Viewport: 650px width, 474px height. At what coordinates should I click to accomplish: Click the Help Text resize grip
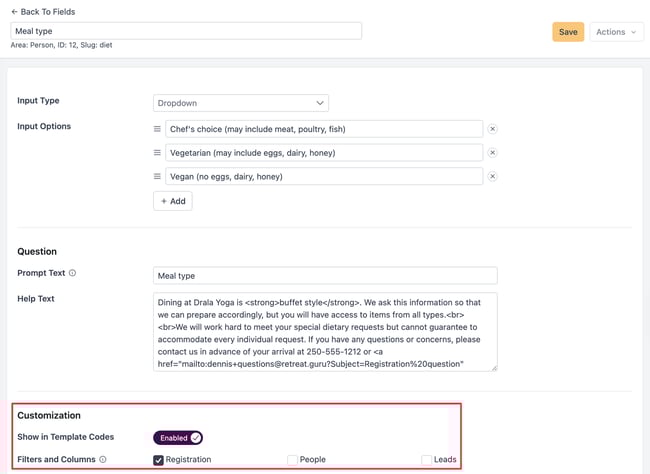click(x=494, y=368)
